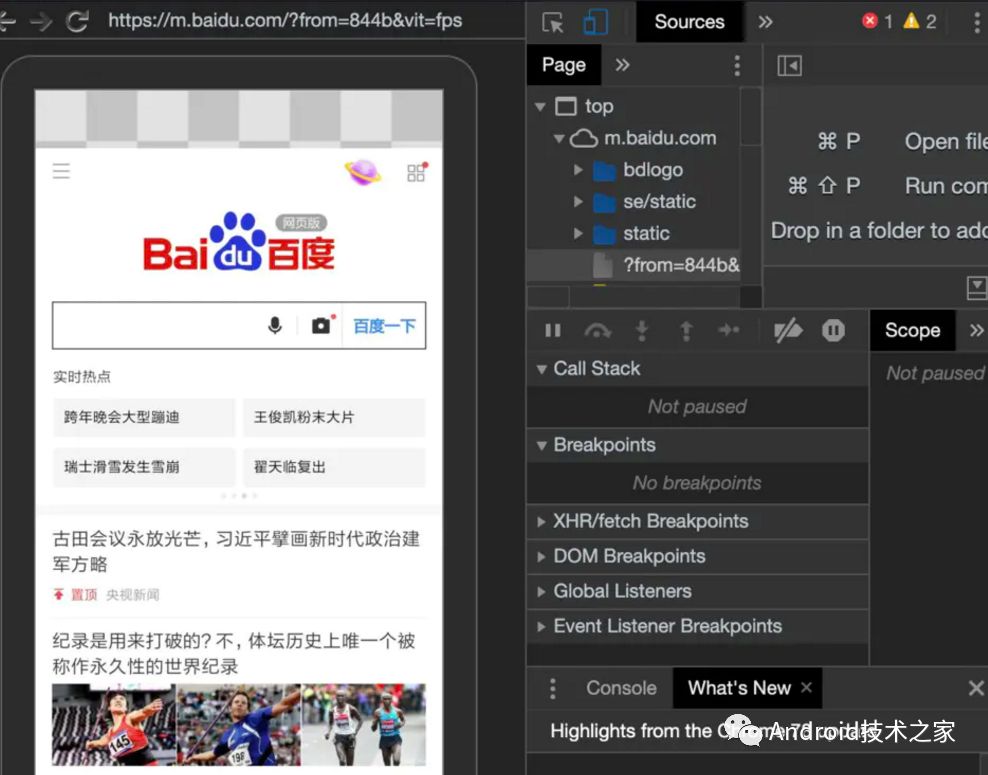Click the deactivate breakpoints icon
Screen dimensions: 988x775
click(788, 330)
